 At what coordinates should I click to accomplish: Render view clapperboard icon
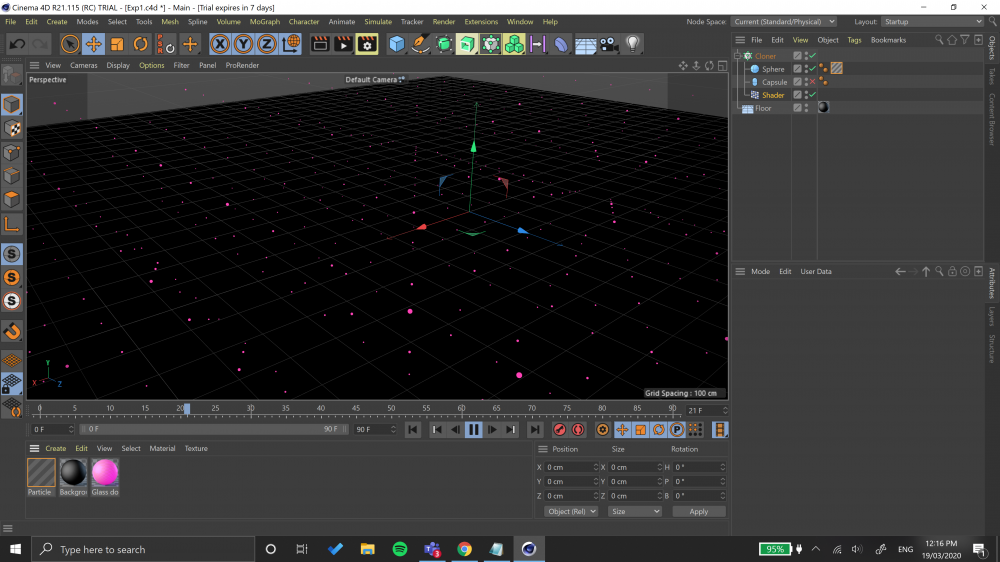[320, 44]
